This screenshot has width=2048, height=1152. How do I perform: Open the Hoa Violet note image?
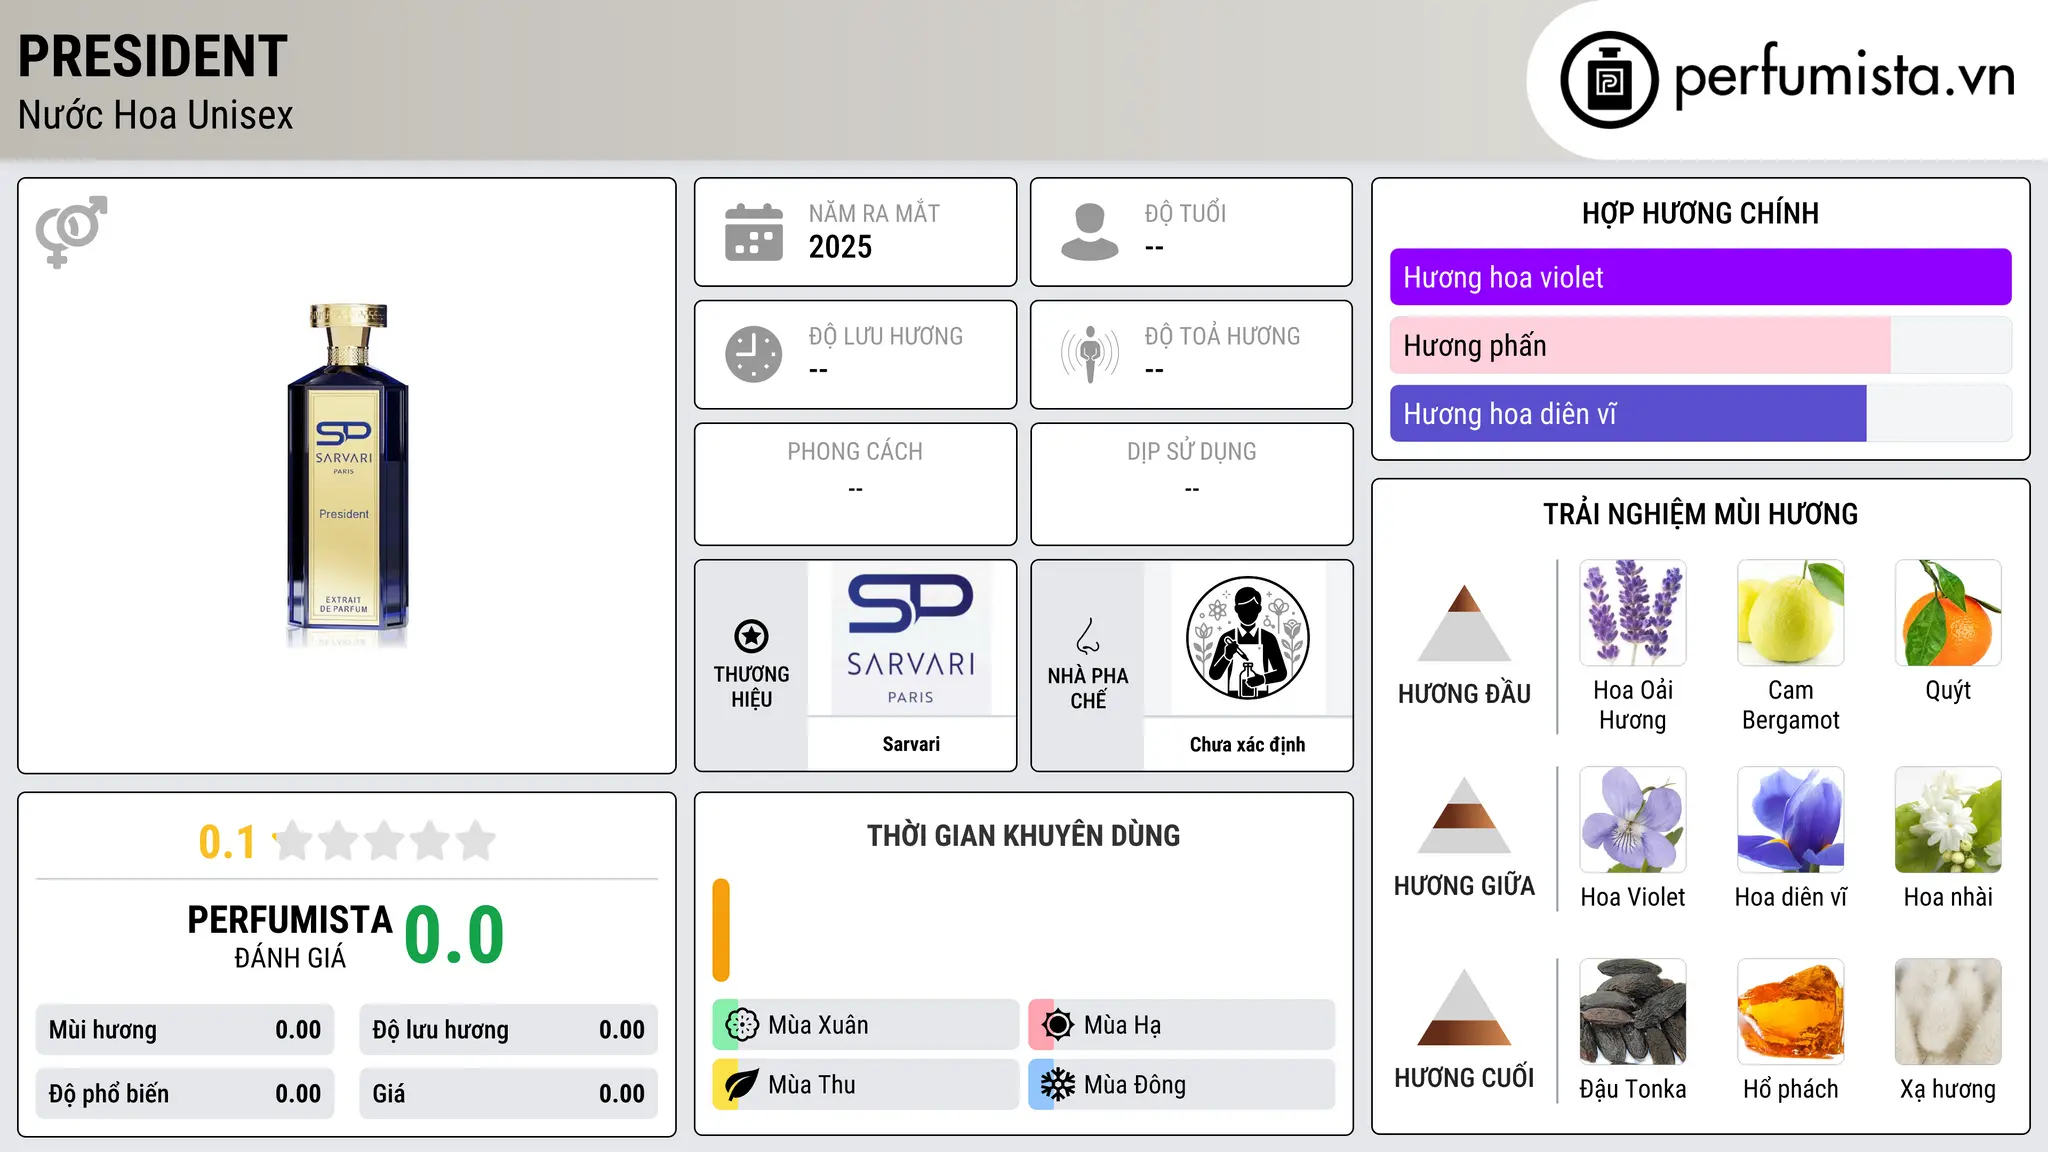point(1633,820)
